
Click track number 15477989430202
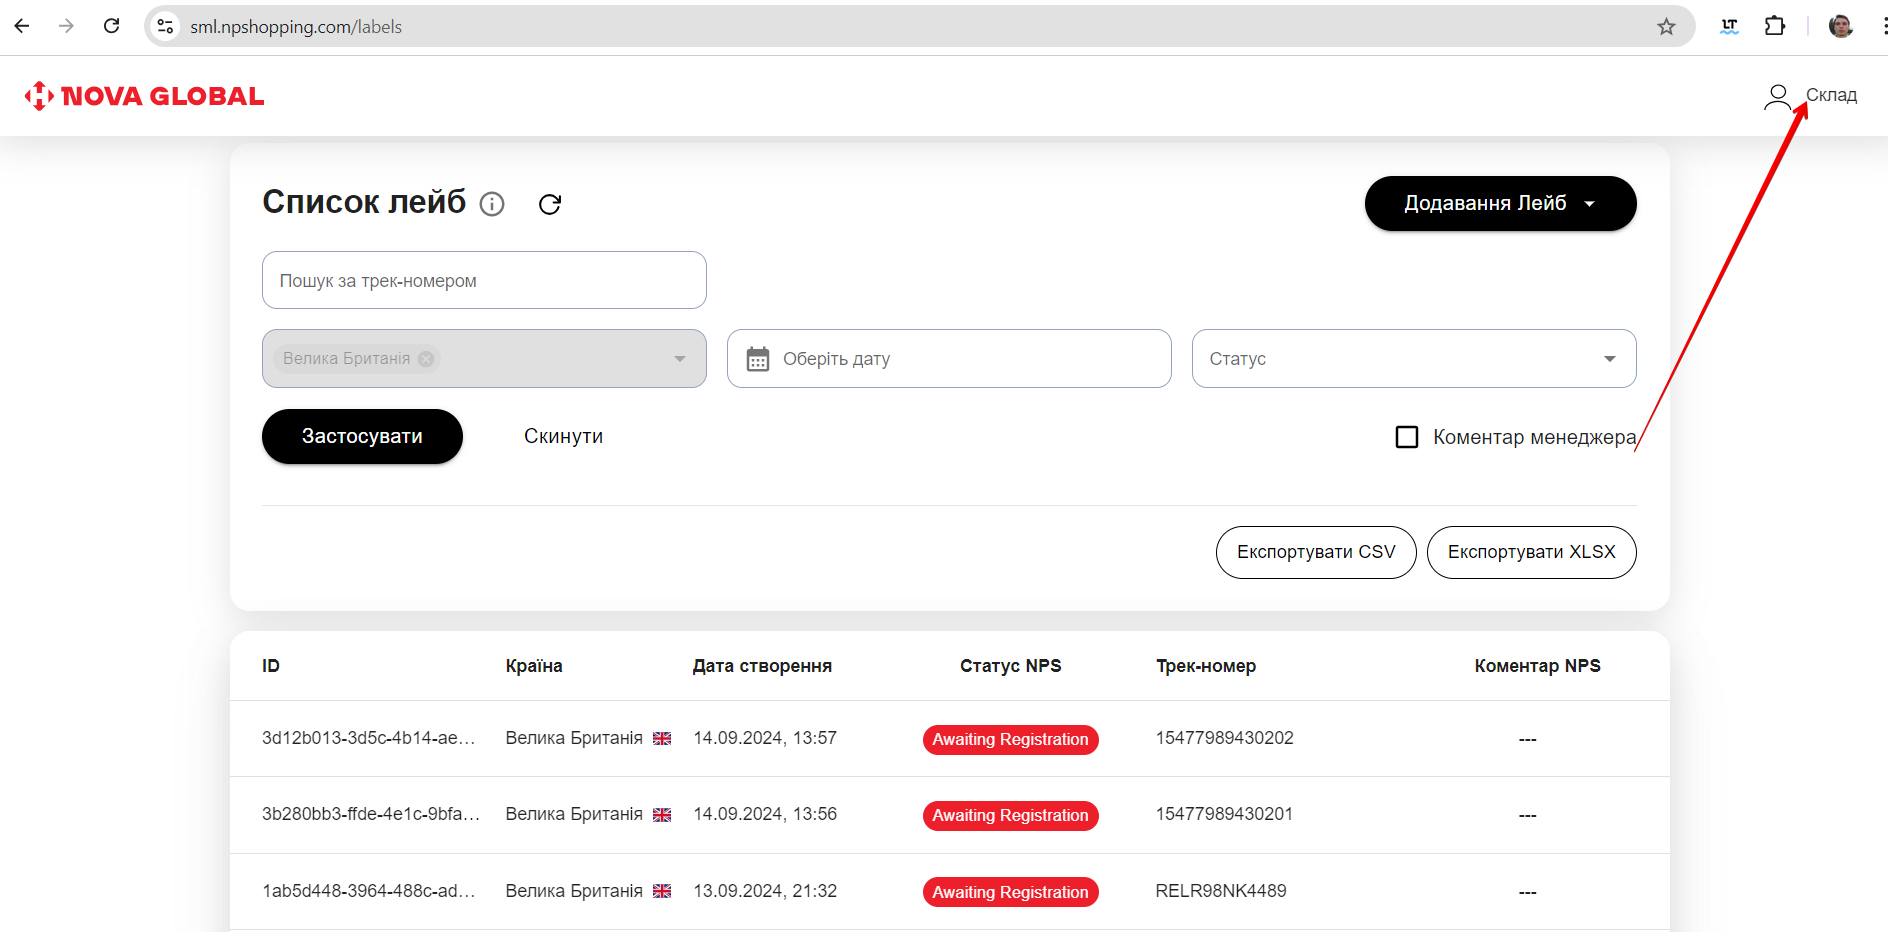coord(1224,738)
